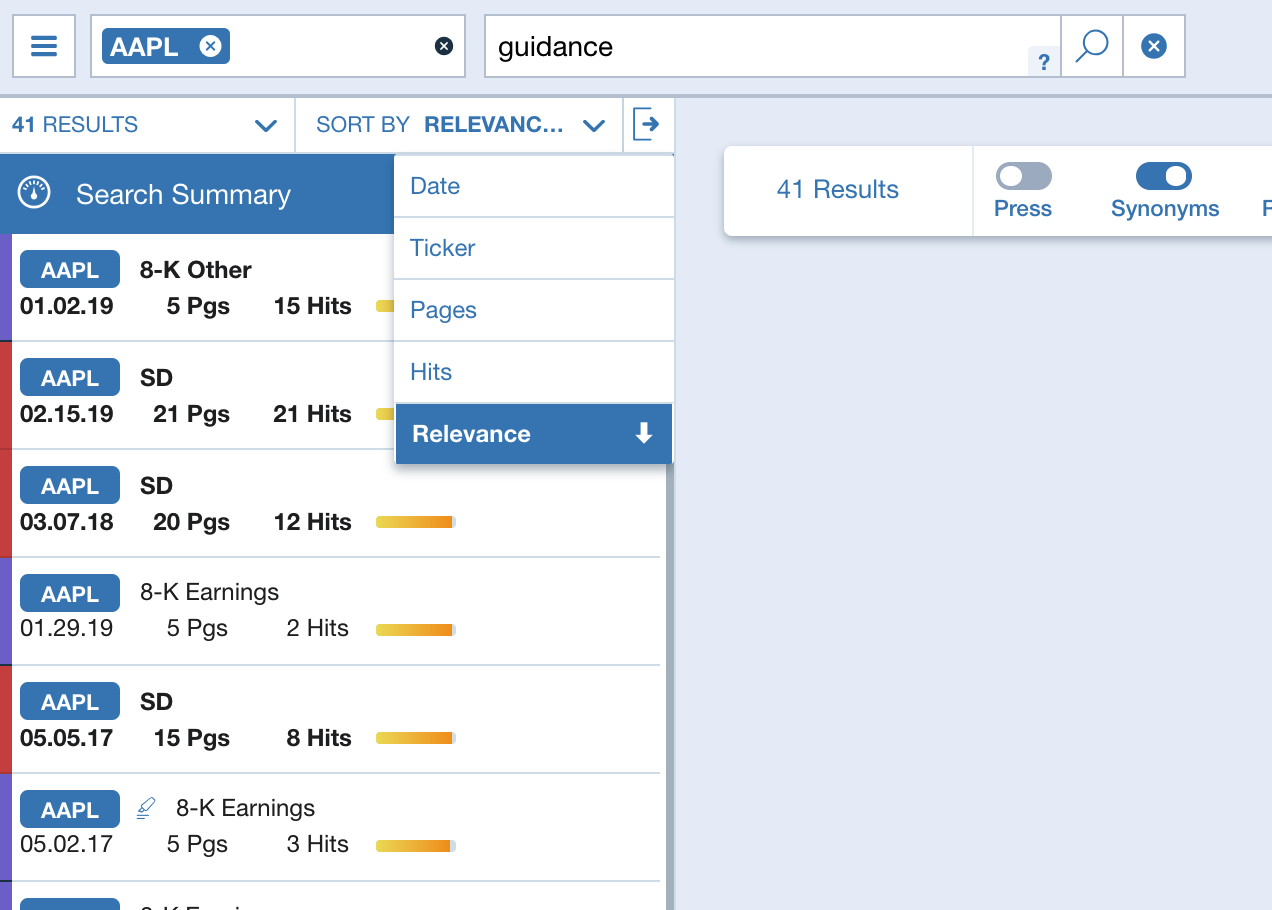Screen dimensions: 1272x910
Task: Clear the ticker search field
Action: coord(444,46)
